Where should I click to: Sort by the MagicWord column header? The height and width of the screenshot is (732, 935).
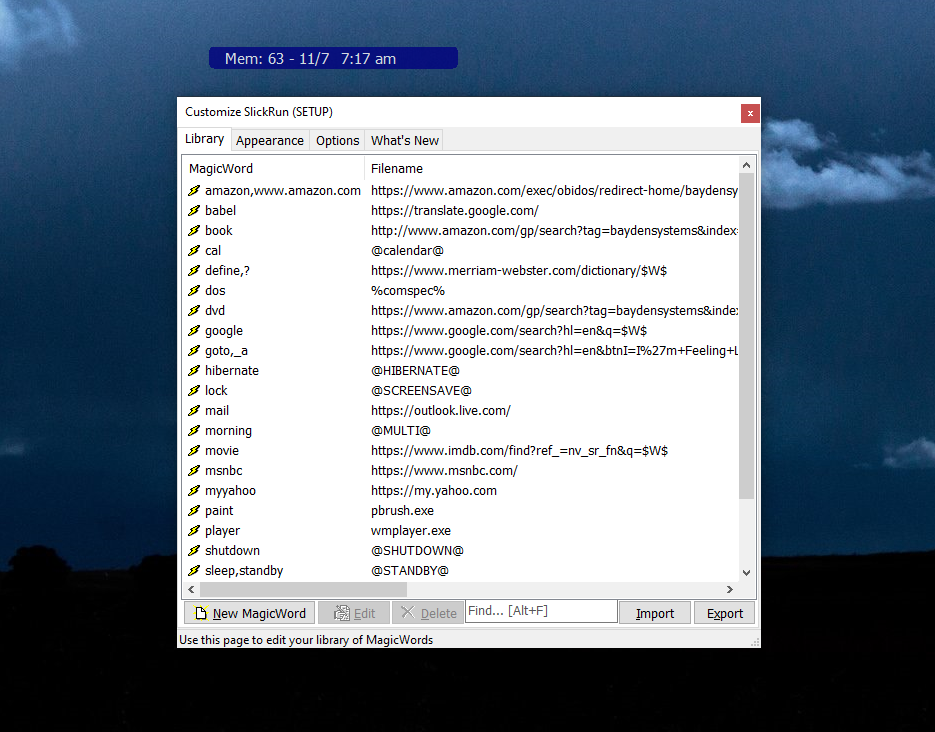point(273,169)
